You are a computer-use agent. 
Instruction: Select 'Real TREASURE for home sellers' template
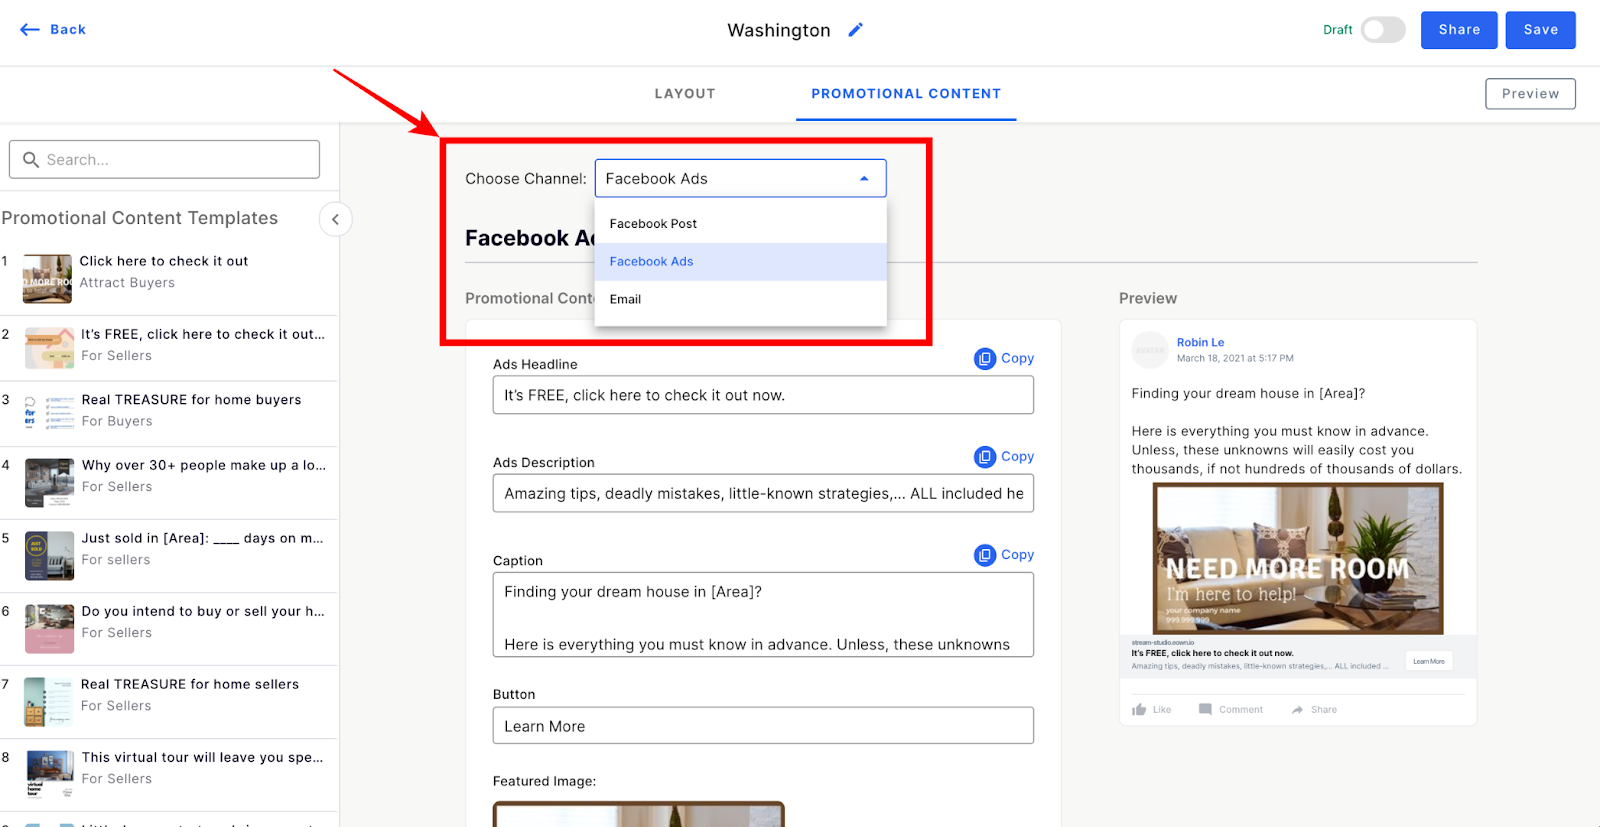tap(169, 702)
